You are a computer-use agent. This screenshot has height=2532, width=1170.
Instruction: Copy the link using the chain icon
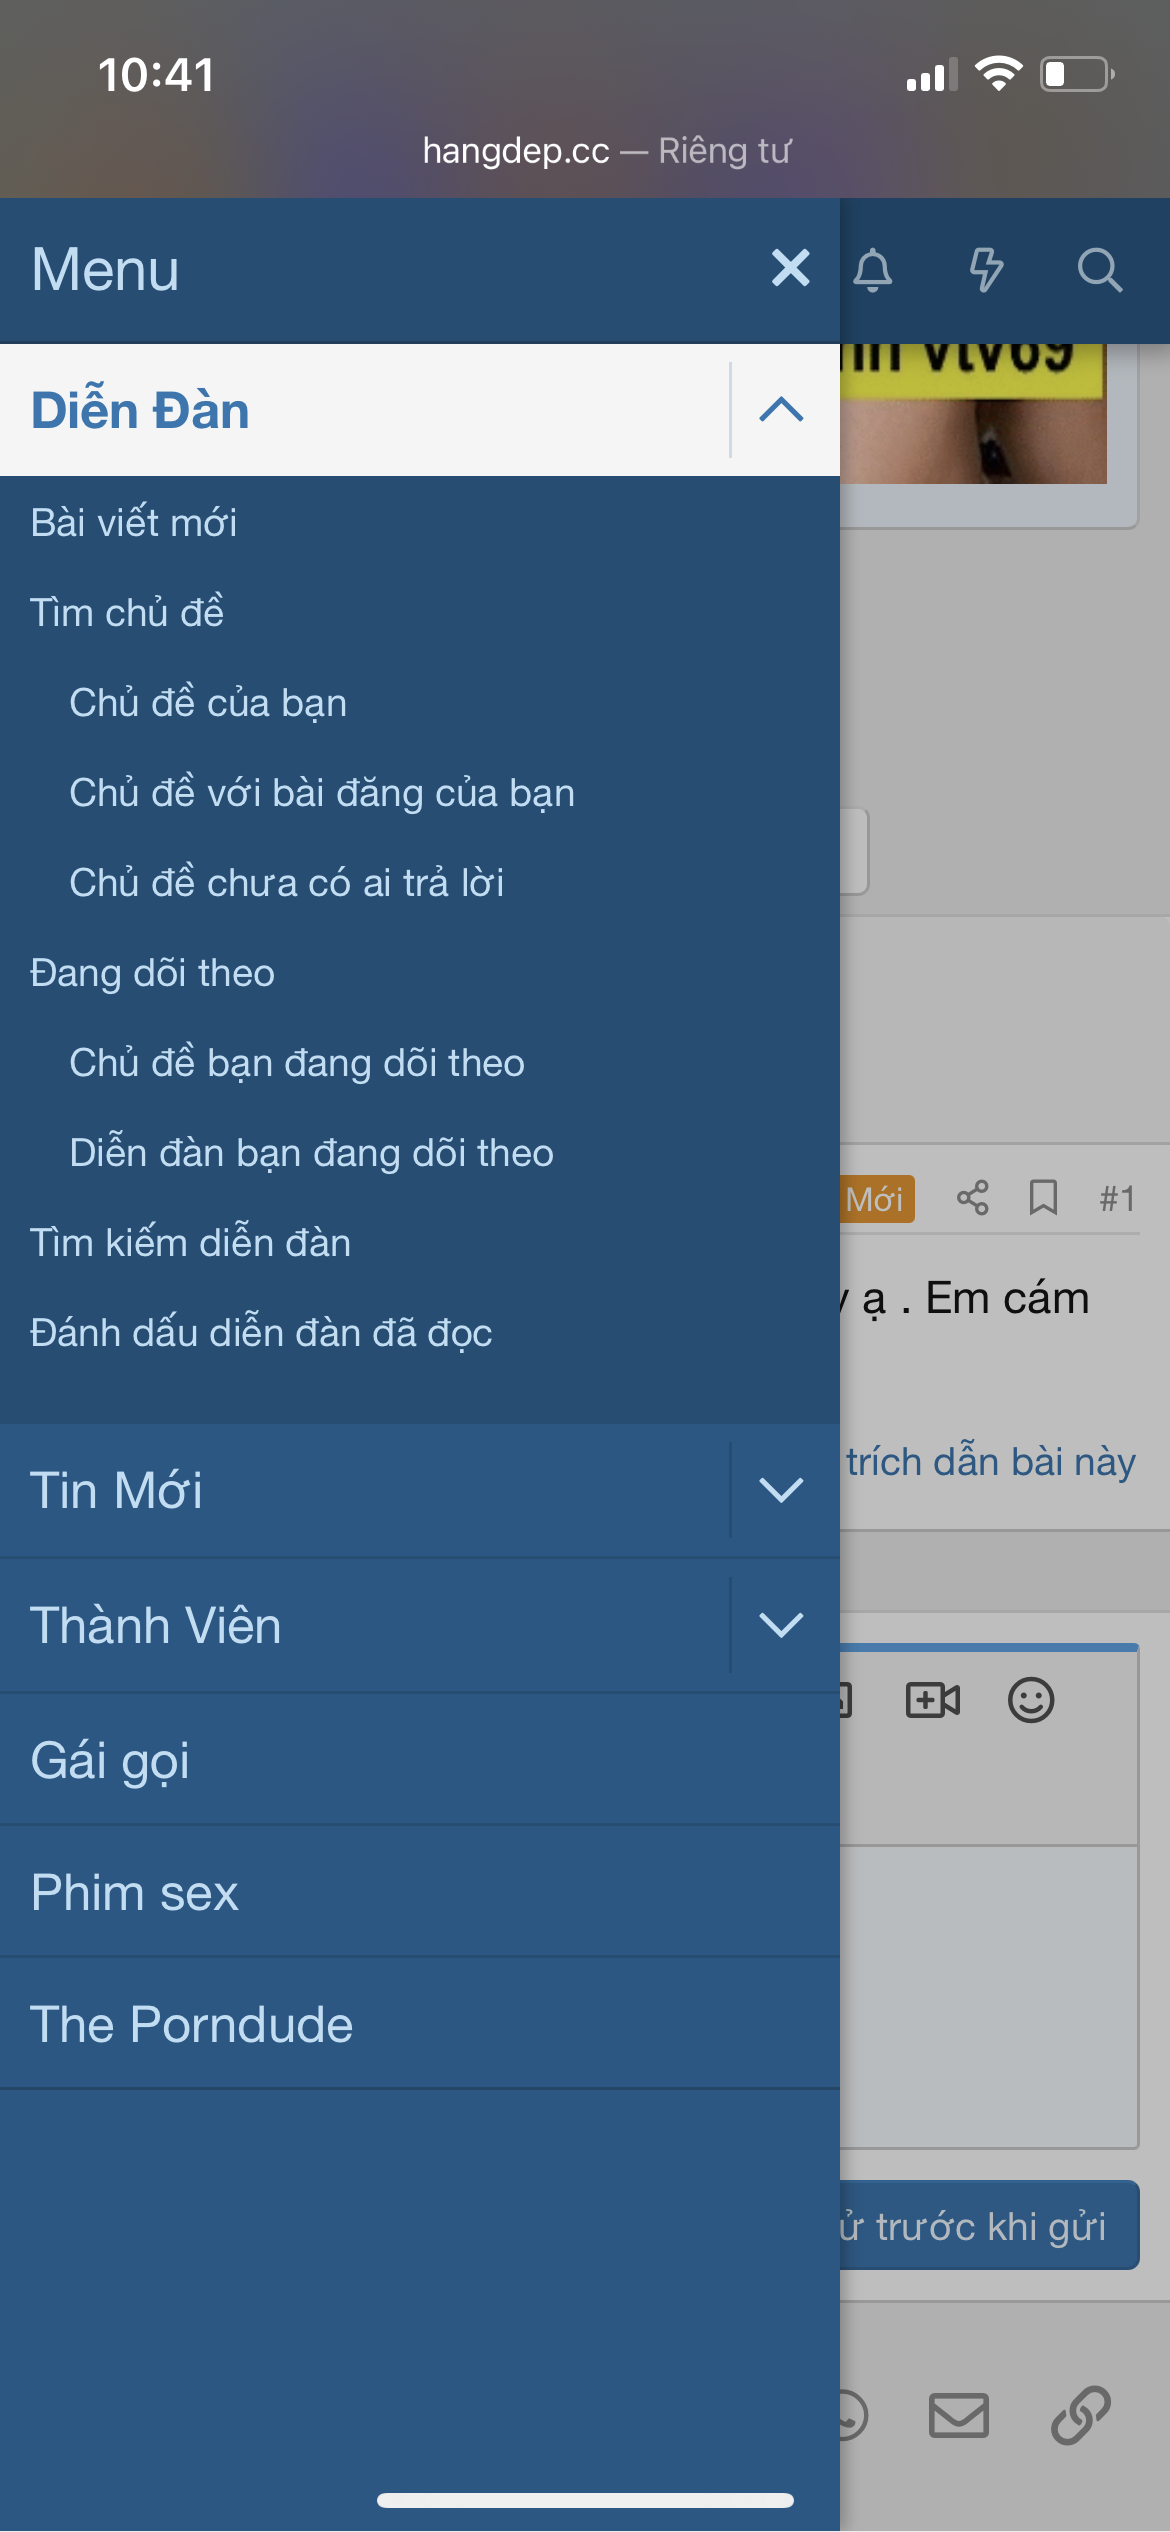[1081, 2415]
